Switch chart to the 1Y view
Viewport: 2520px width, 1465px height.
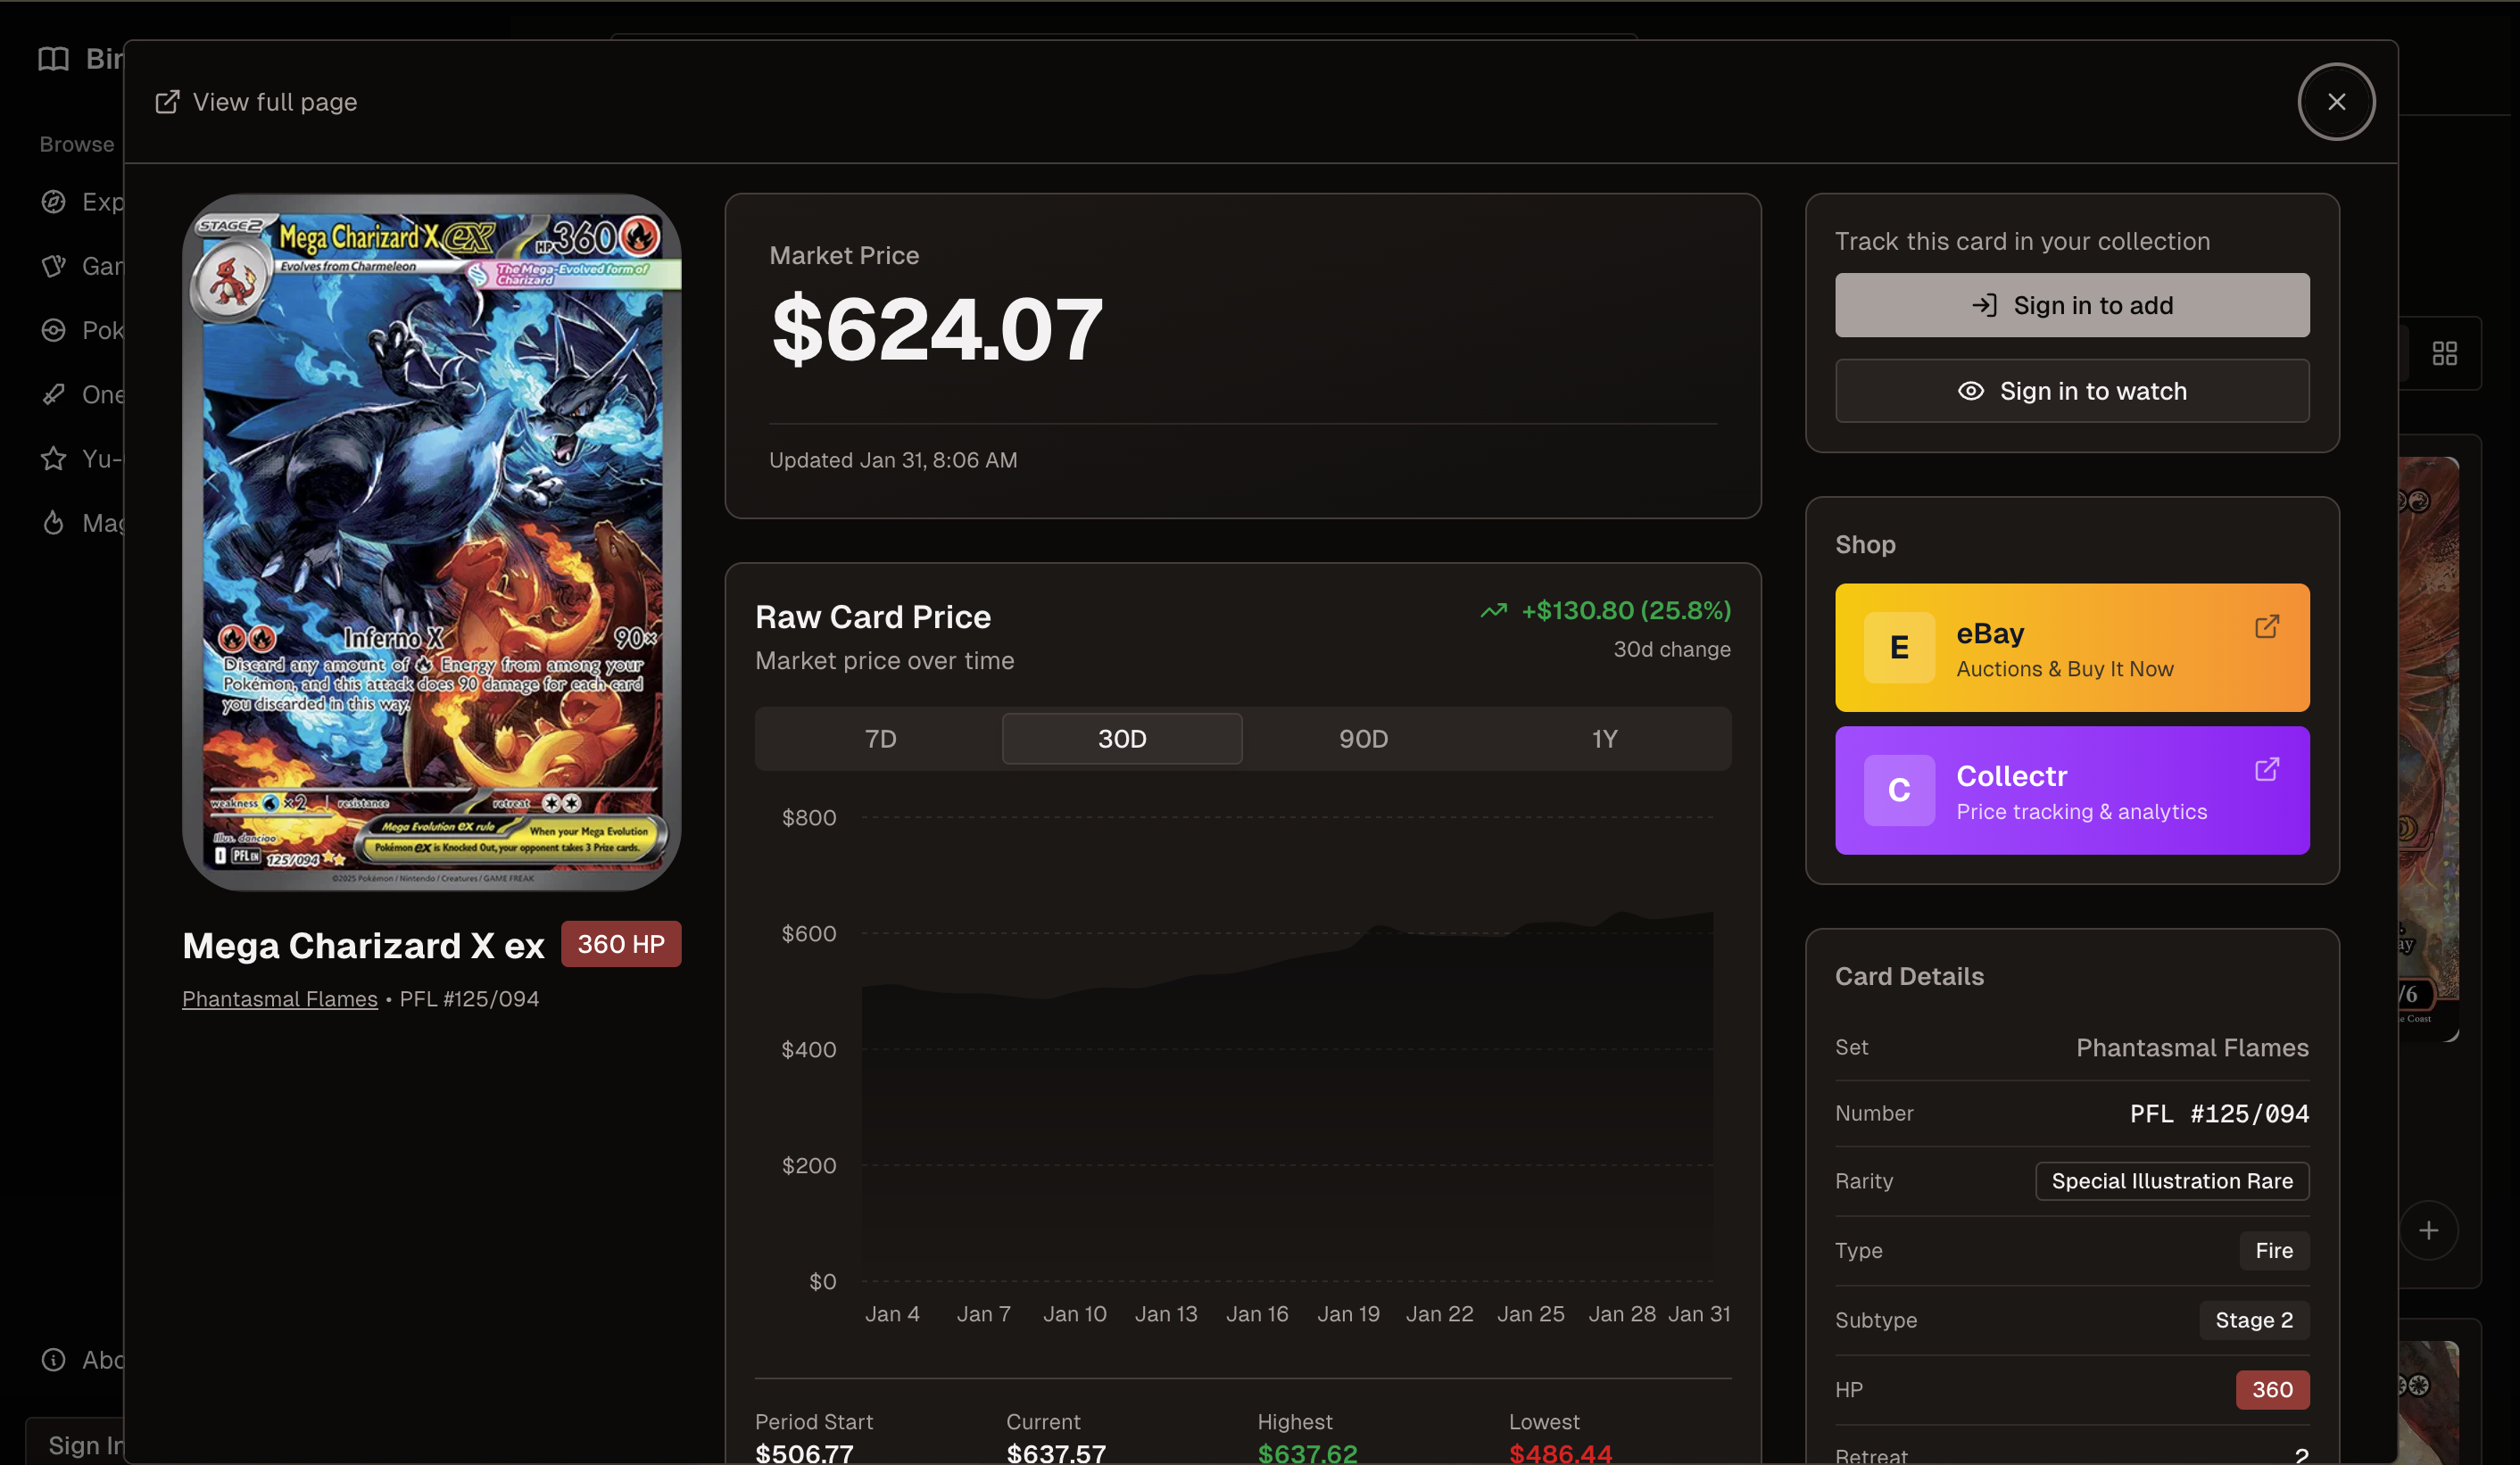click(1604, 738)
